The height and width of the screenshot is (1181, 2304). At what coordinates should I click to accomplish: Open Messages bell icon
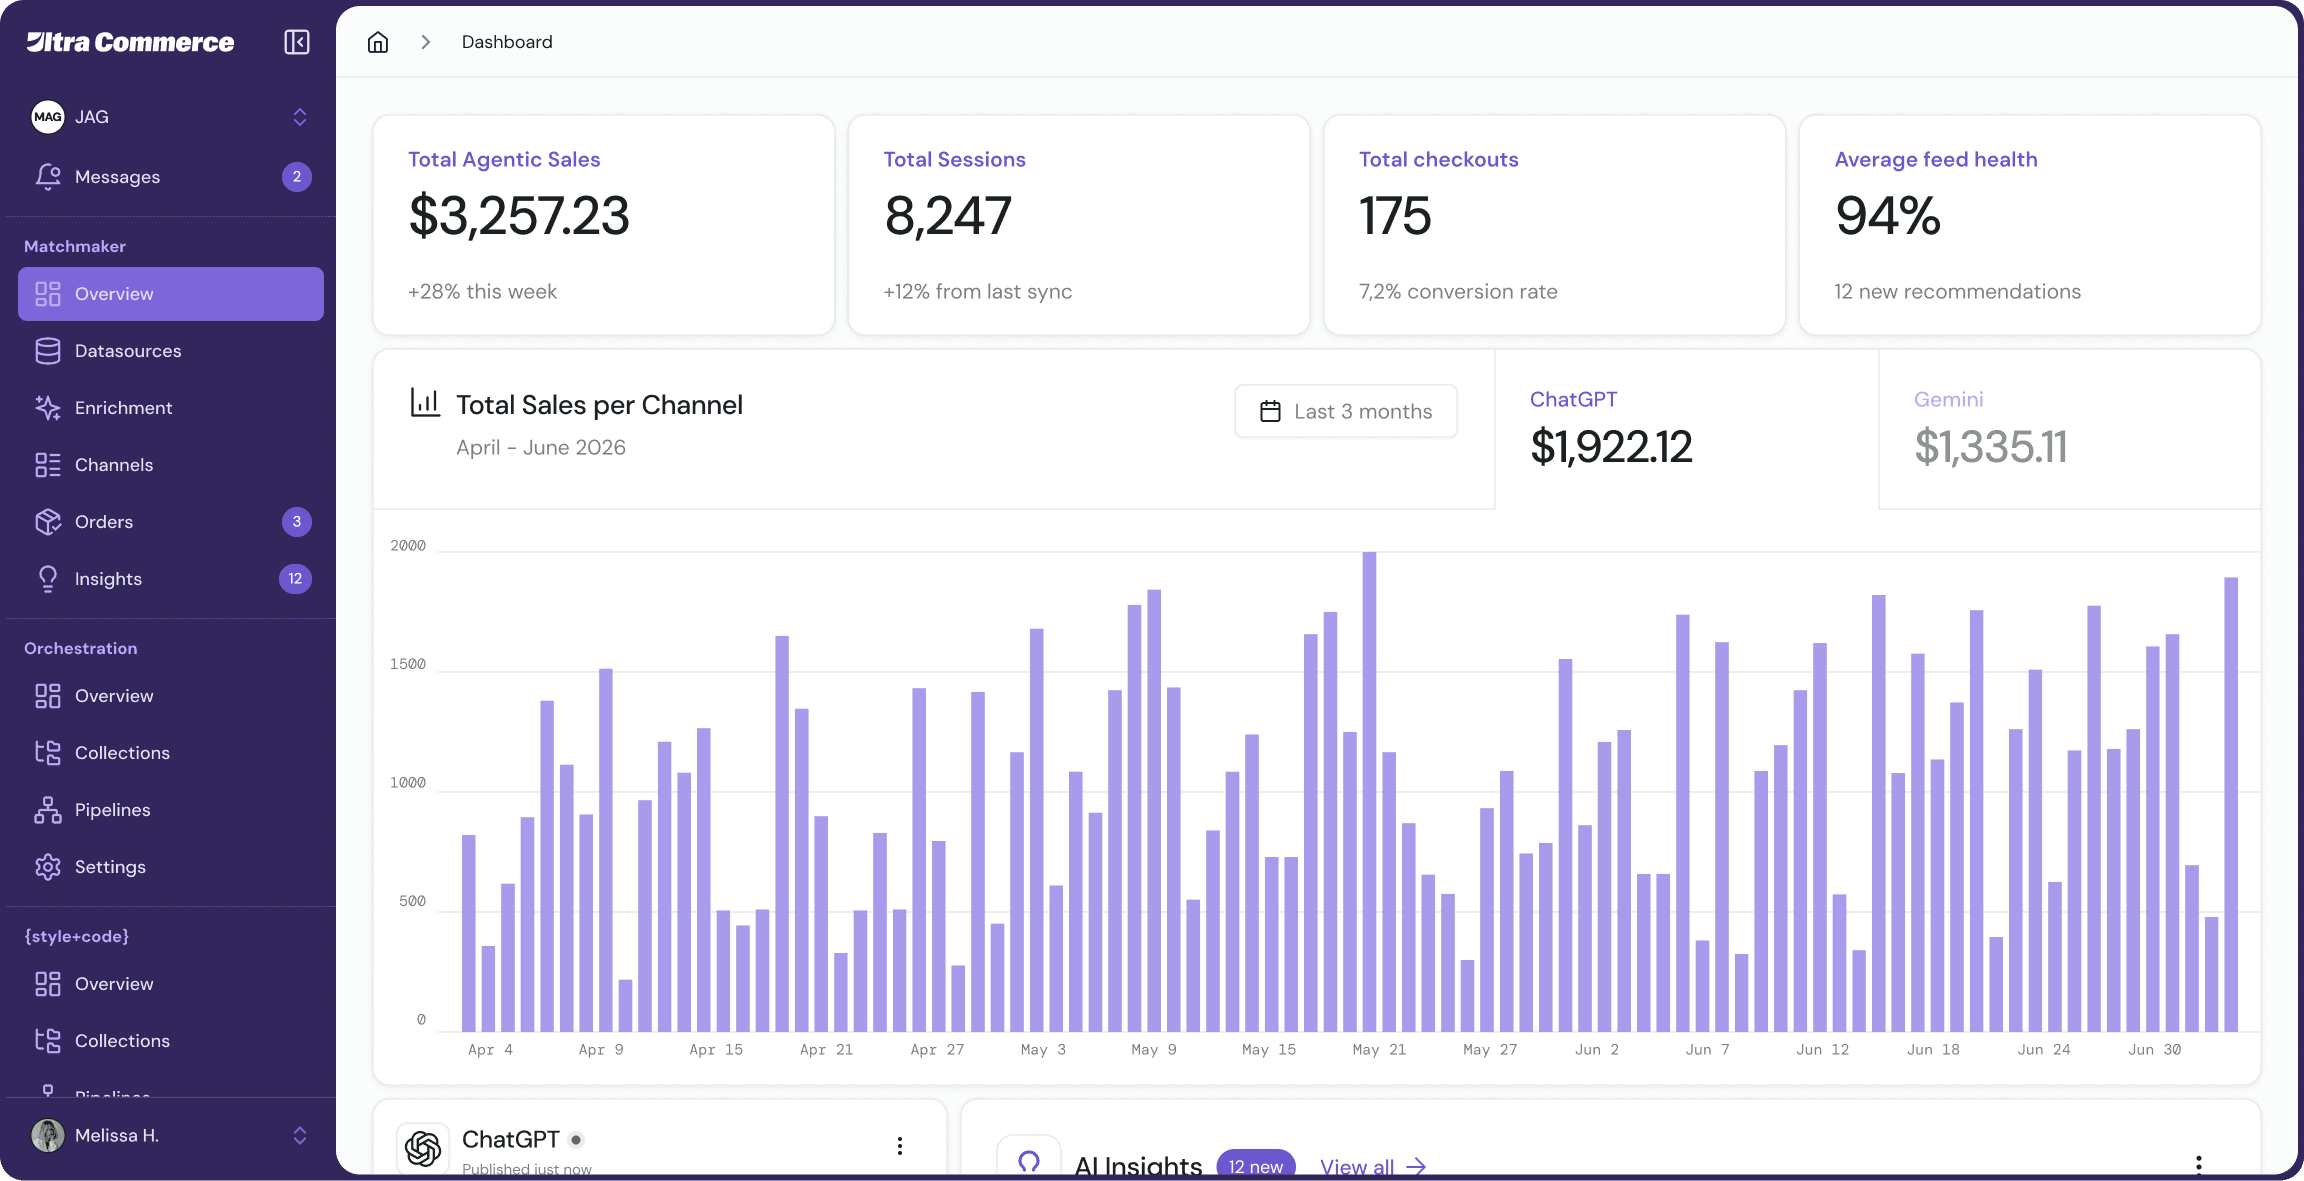tap(48, 177)
